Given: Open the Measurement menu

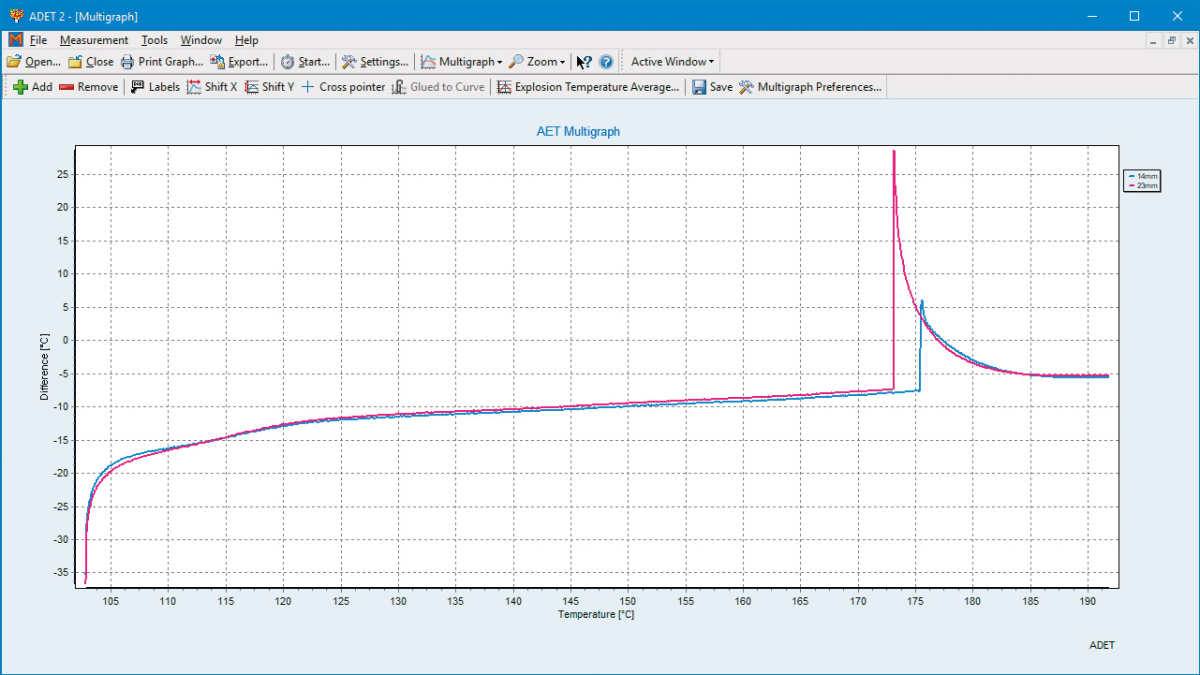Looking at the screenshot, I should click(94, 40).
